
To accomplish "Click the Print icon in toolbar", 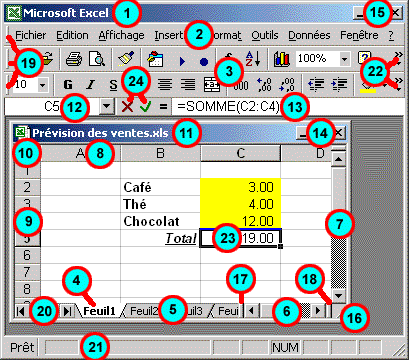I will click(x=74, y=59).
